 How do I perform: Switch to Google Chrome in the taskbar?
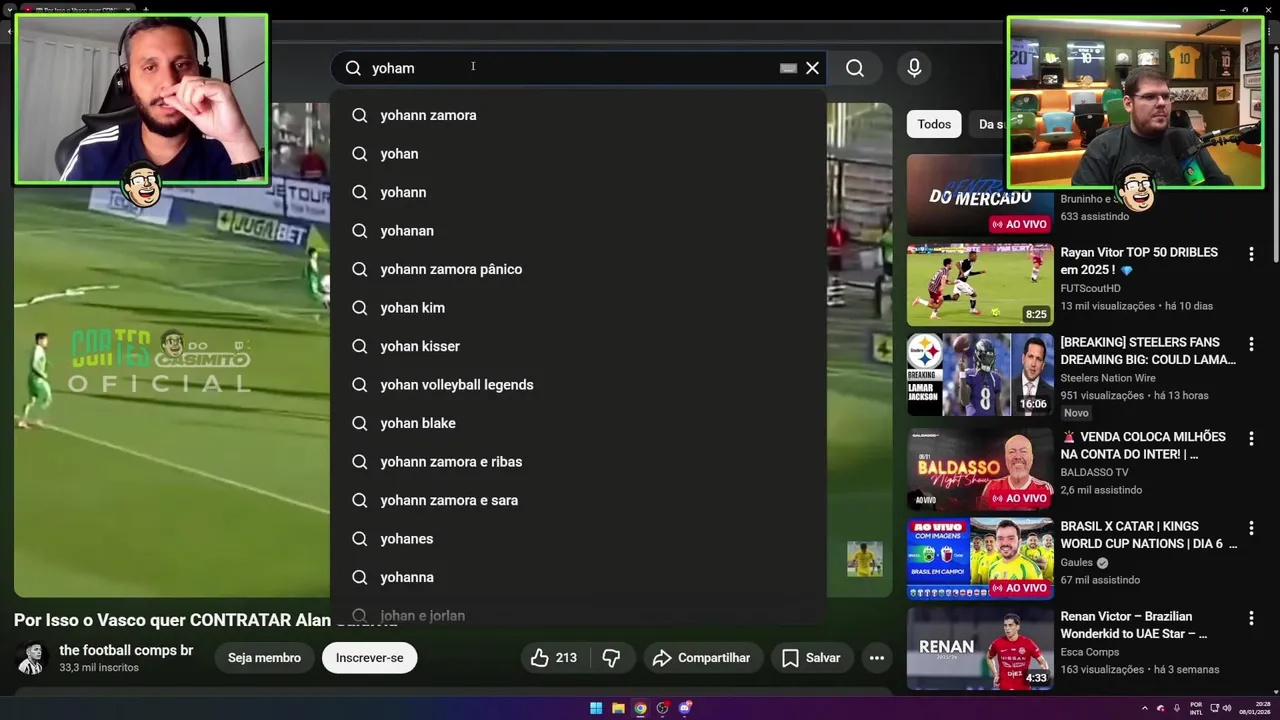point(640,708)
